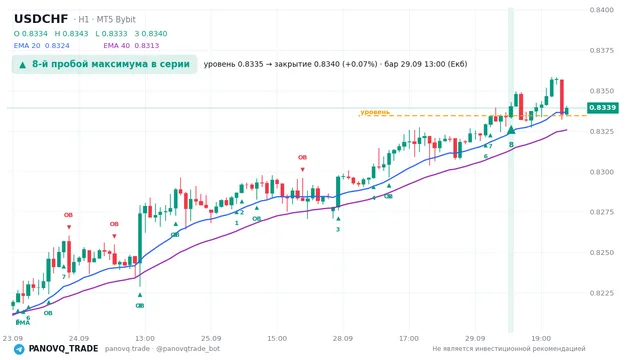Click the "8-й пробой максимума в серии" badge
Viewport: 640px width, 360px height.
coord(104,64)
